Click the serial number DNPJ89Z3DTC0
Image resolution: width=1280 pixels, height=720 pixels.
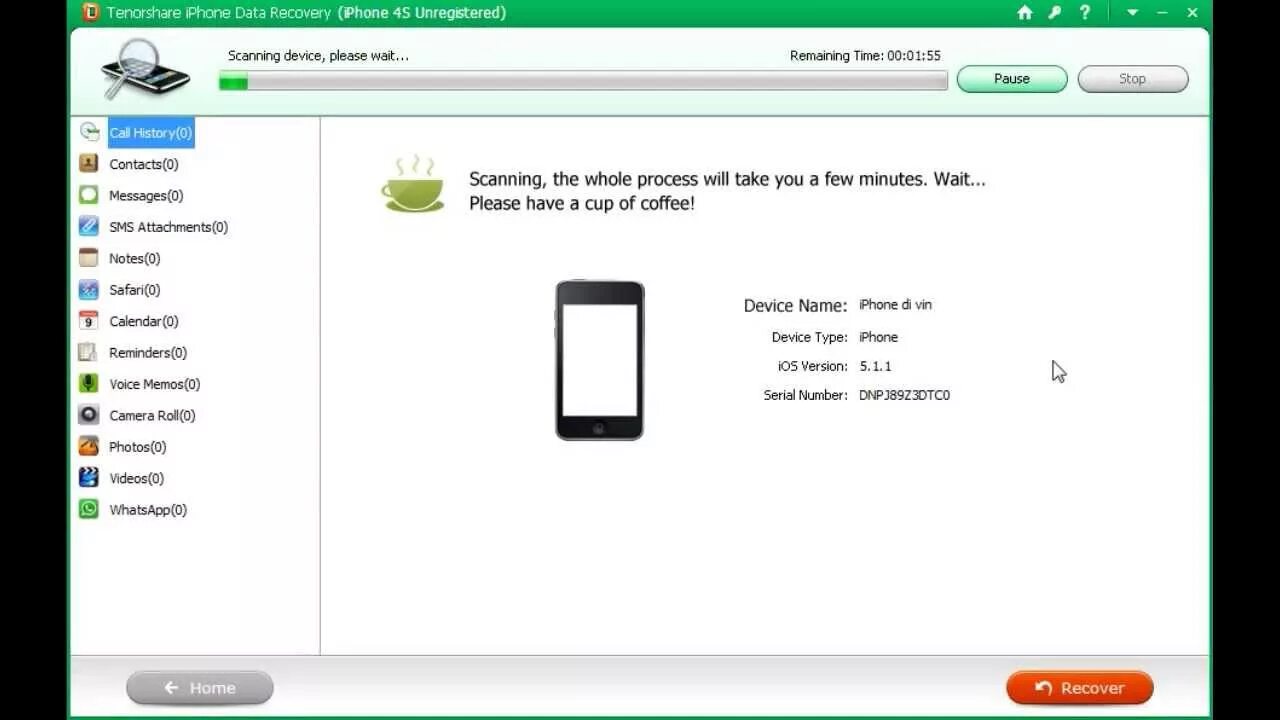(x=904, y=395)
